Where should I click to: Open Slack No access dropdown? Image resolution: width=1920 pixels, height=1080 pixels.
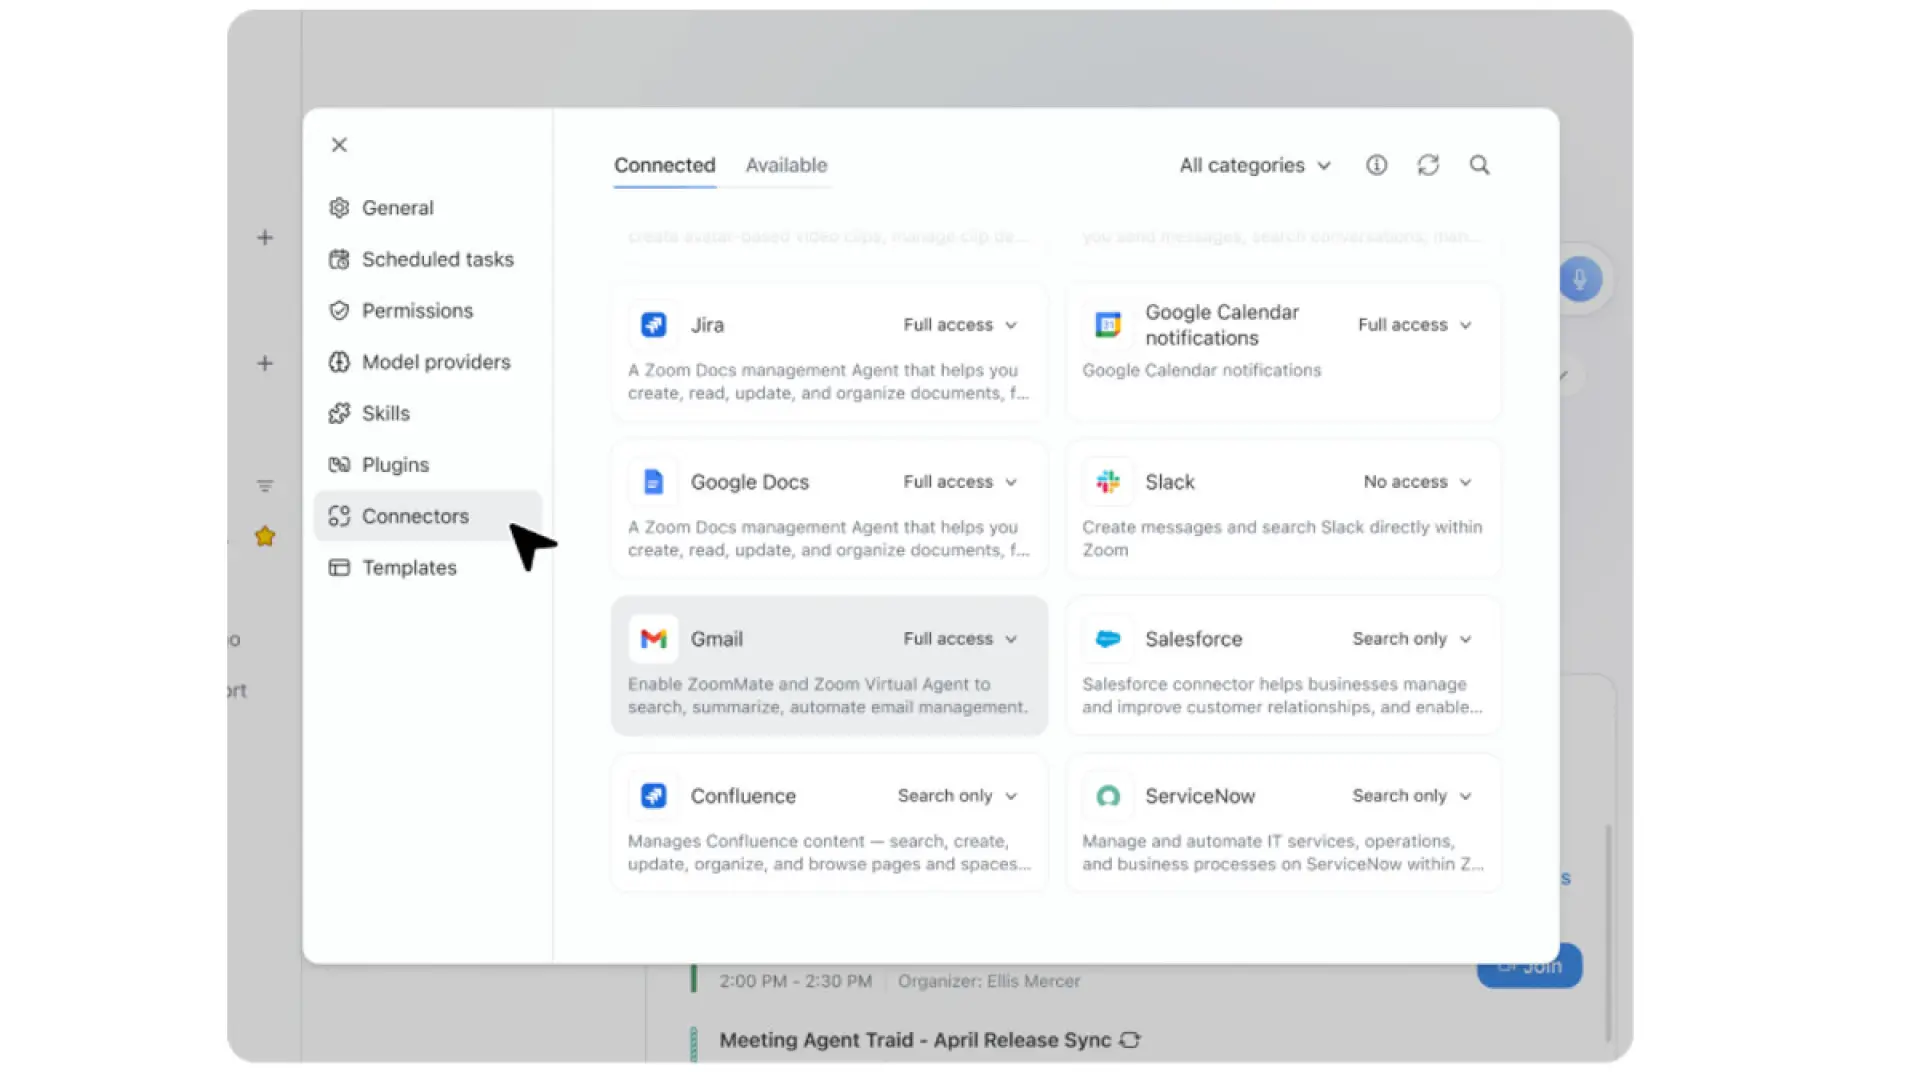(1418, 482)
